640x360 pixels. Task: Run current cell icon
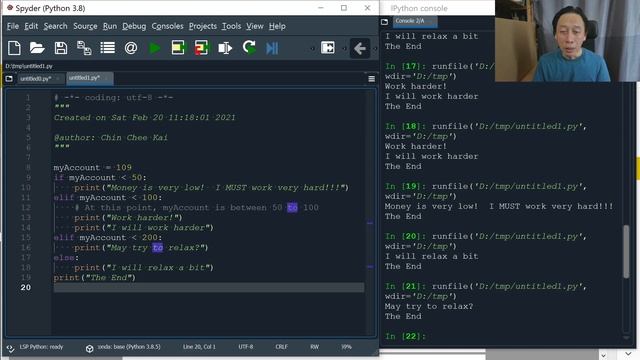coord(178,48)
